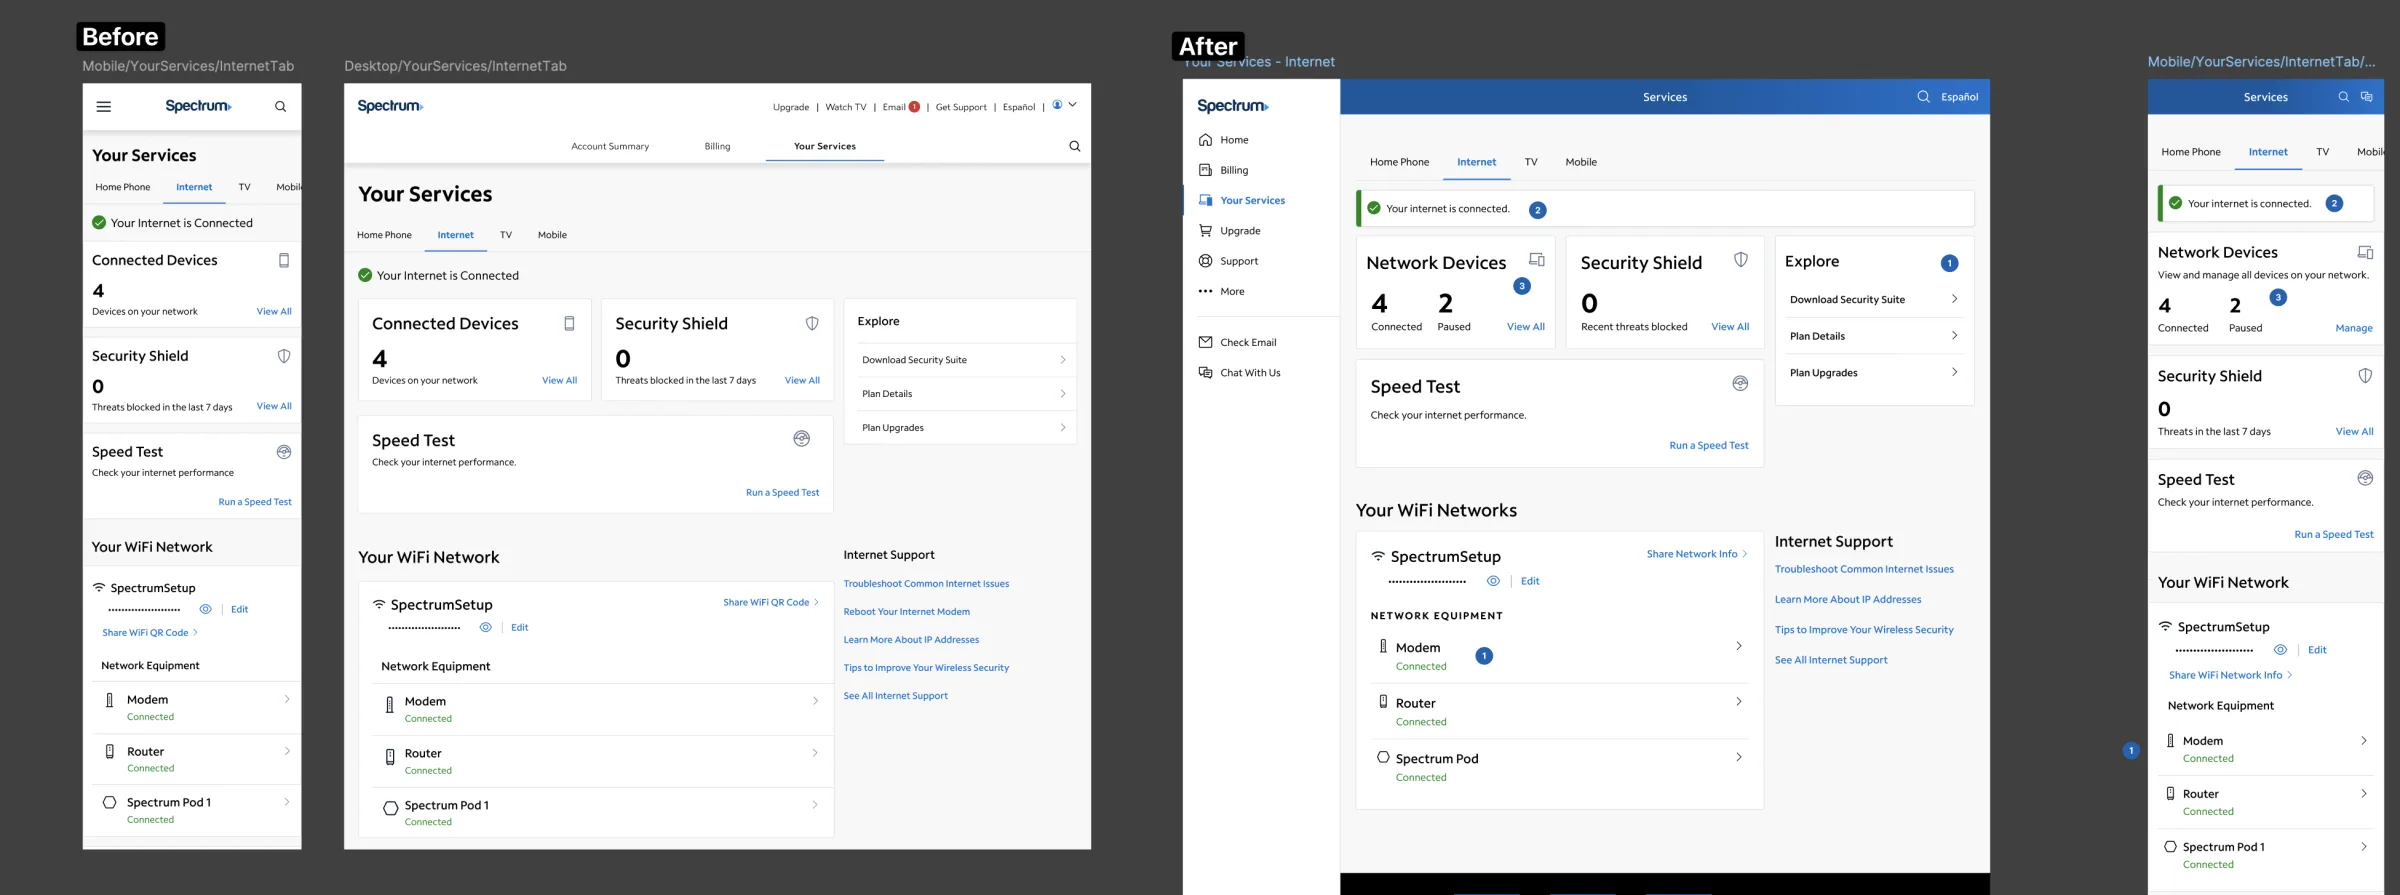Click Connected Devices card icon in Before desktop
Screen dimensions: 2400x895
569,323
